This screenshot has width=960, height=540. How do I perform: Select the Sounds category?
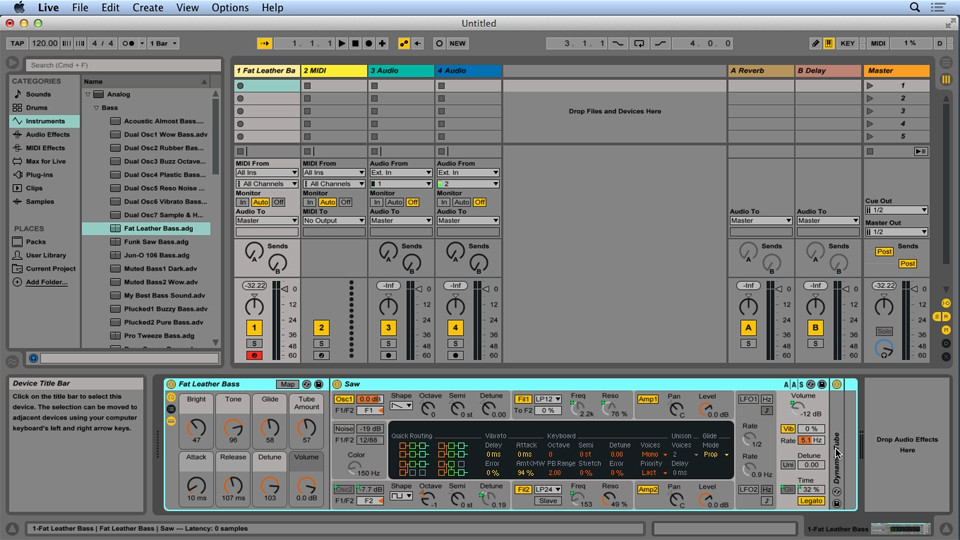coord(38,94)
